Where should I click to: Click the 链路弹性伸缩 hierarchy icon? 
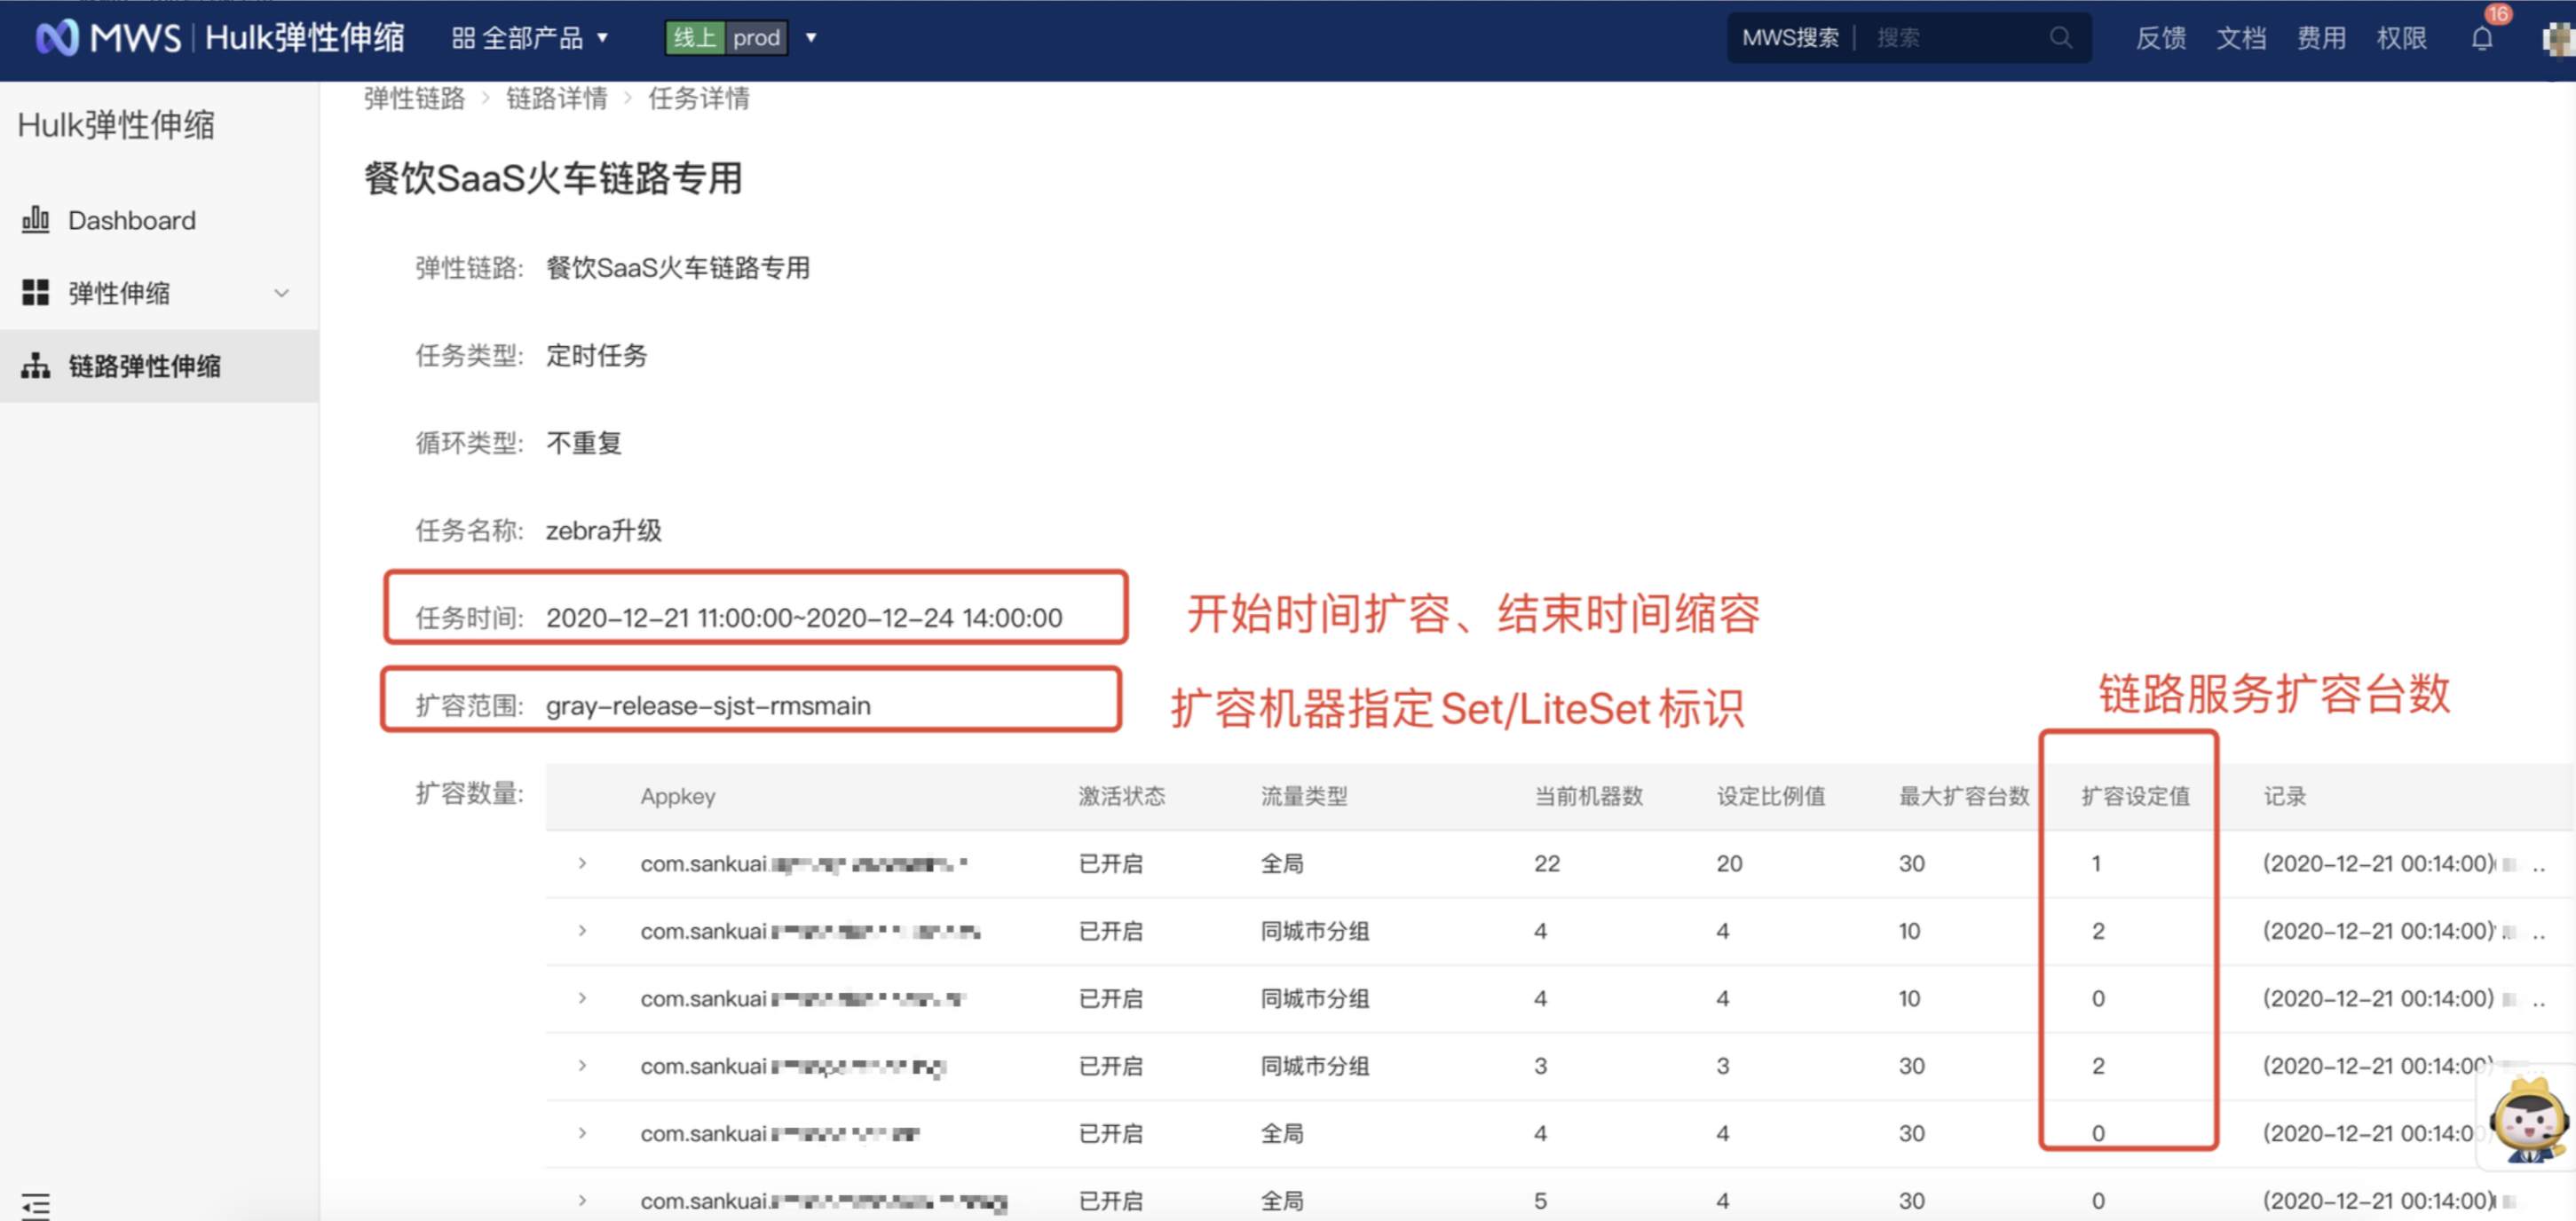click(x=36, y=366)
